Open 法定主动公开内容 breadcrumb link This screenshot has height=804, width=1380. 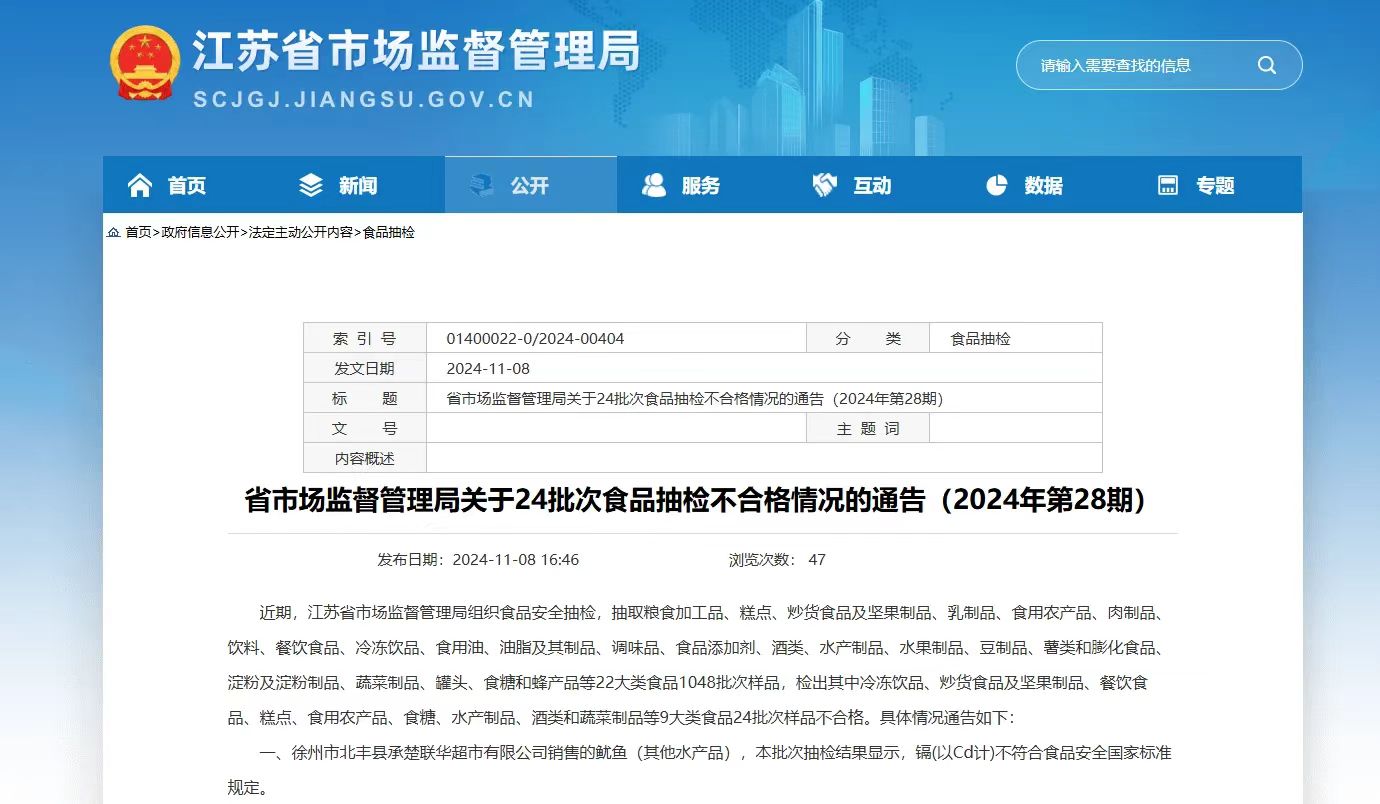pyautogui.click(x=300, y=232)
